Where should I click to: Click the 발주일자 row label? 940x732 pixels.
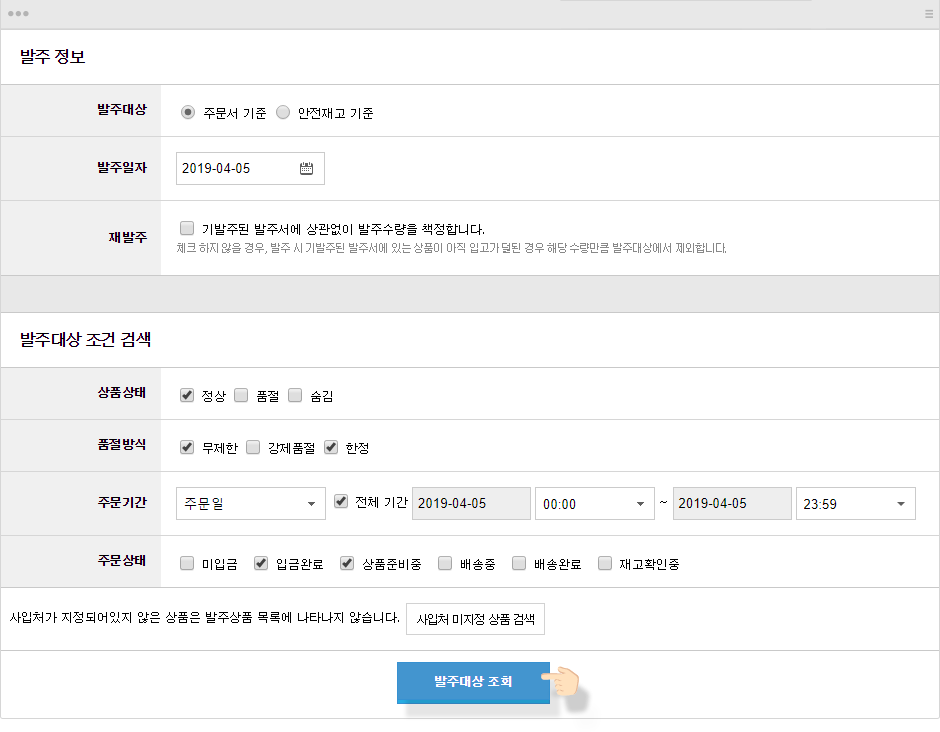click(122, 168)
